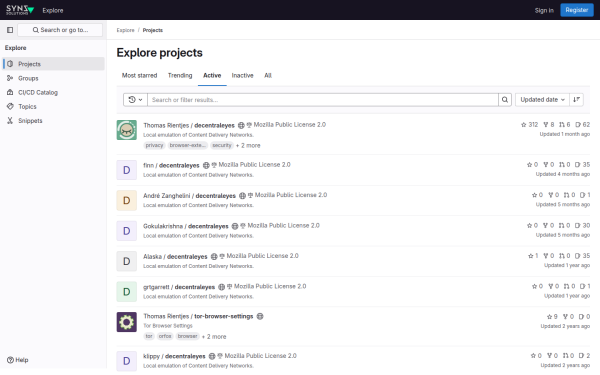
Task: Click the magnifier search button
Action: 505,99
